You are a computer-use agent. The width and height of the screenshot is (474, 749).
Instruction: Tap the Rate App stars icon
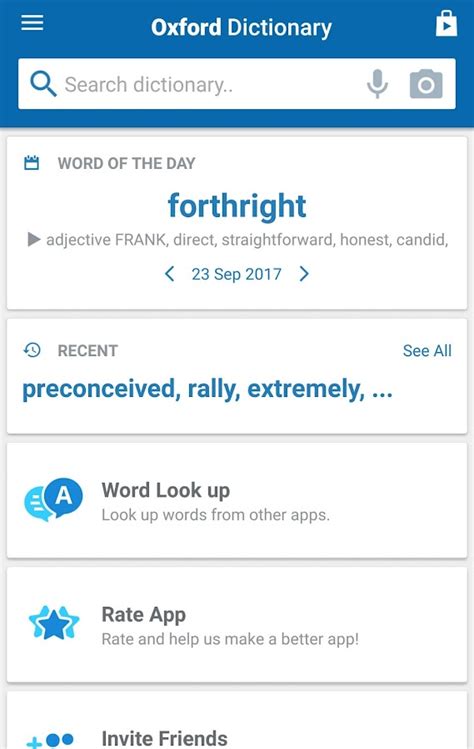54,622
